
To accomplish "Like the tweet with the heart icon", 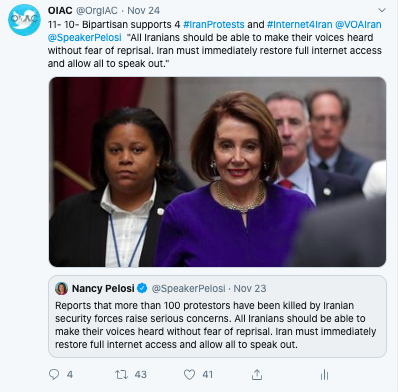I will click(x=189, y=375).
